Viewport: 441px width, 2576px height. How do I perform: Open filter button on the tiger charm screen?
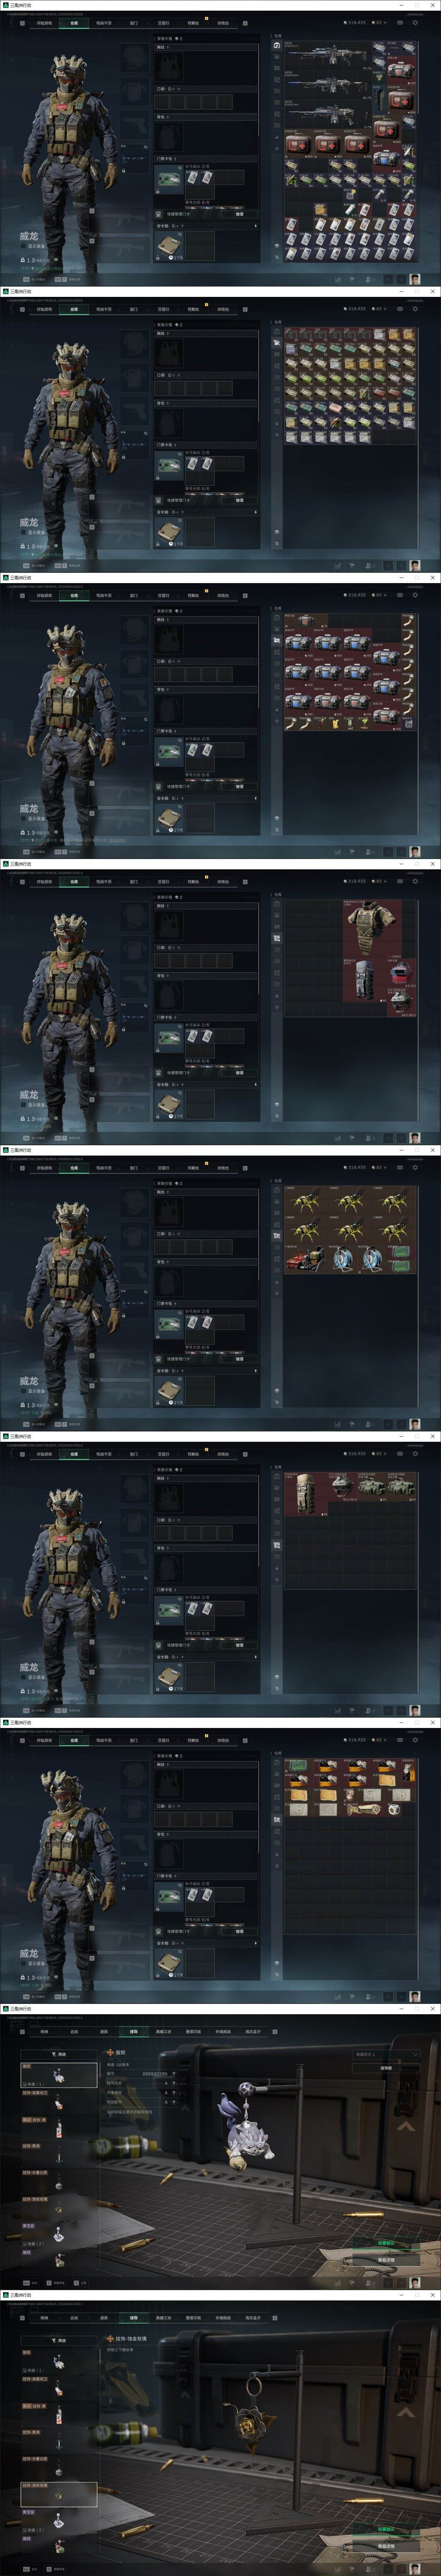point(59,2053)
